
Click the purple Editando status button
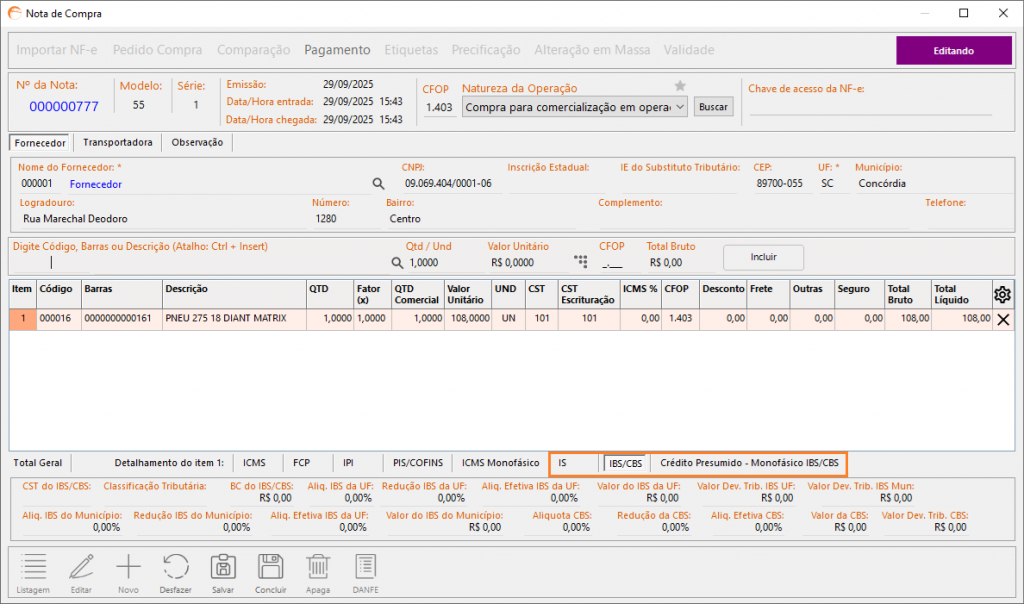952,50
